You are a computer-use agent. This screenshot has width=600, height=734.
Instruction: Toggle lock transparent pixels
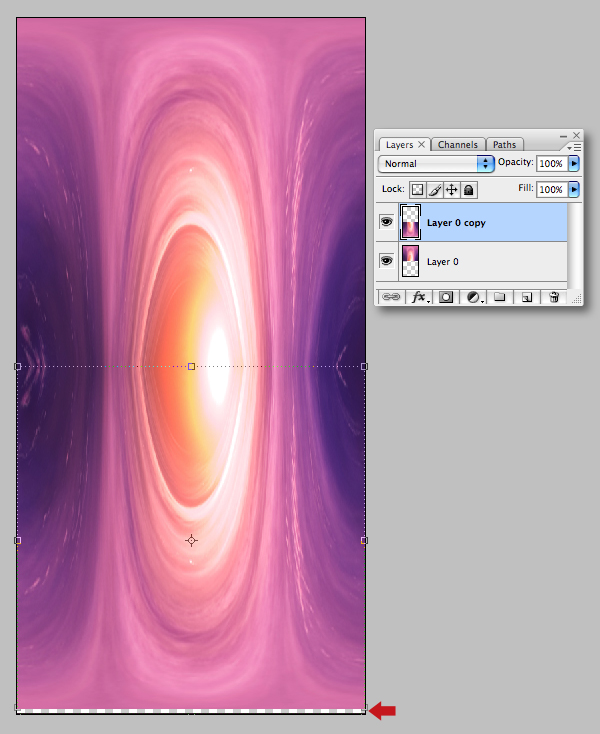(x=417, y=190)
